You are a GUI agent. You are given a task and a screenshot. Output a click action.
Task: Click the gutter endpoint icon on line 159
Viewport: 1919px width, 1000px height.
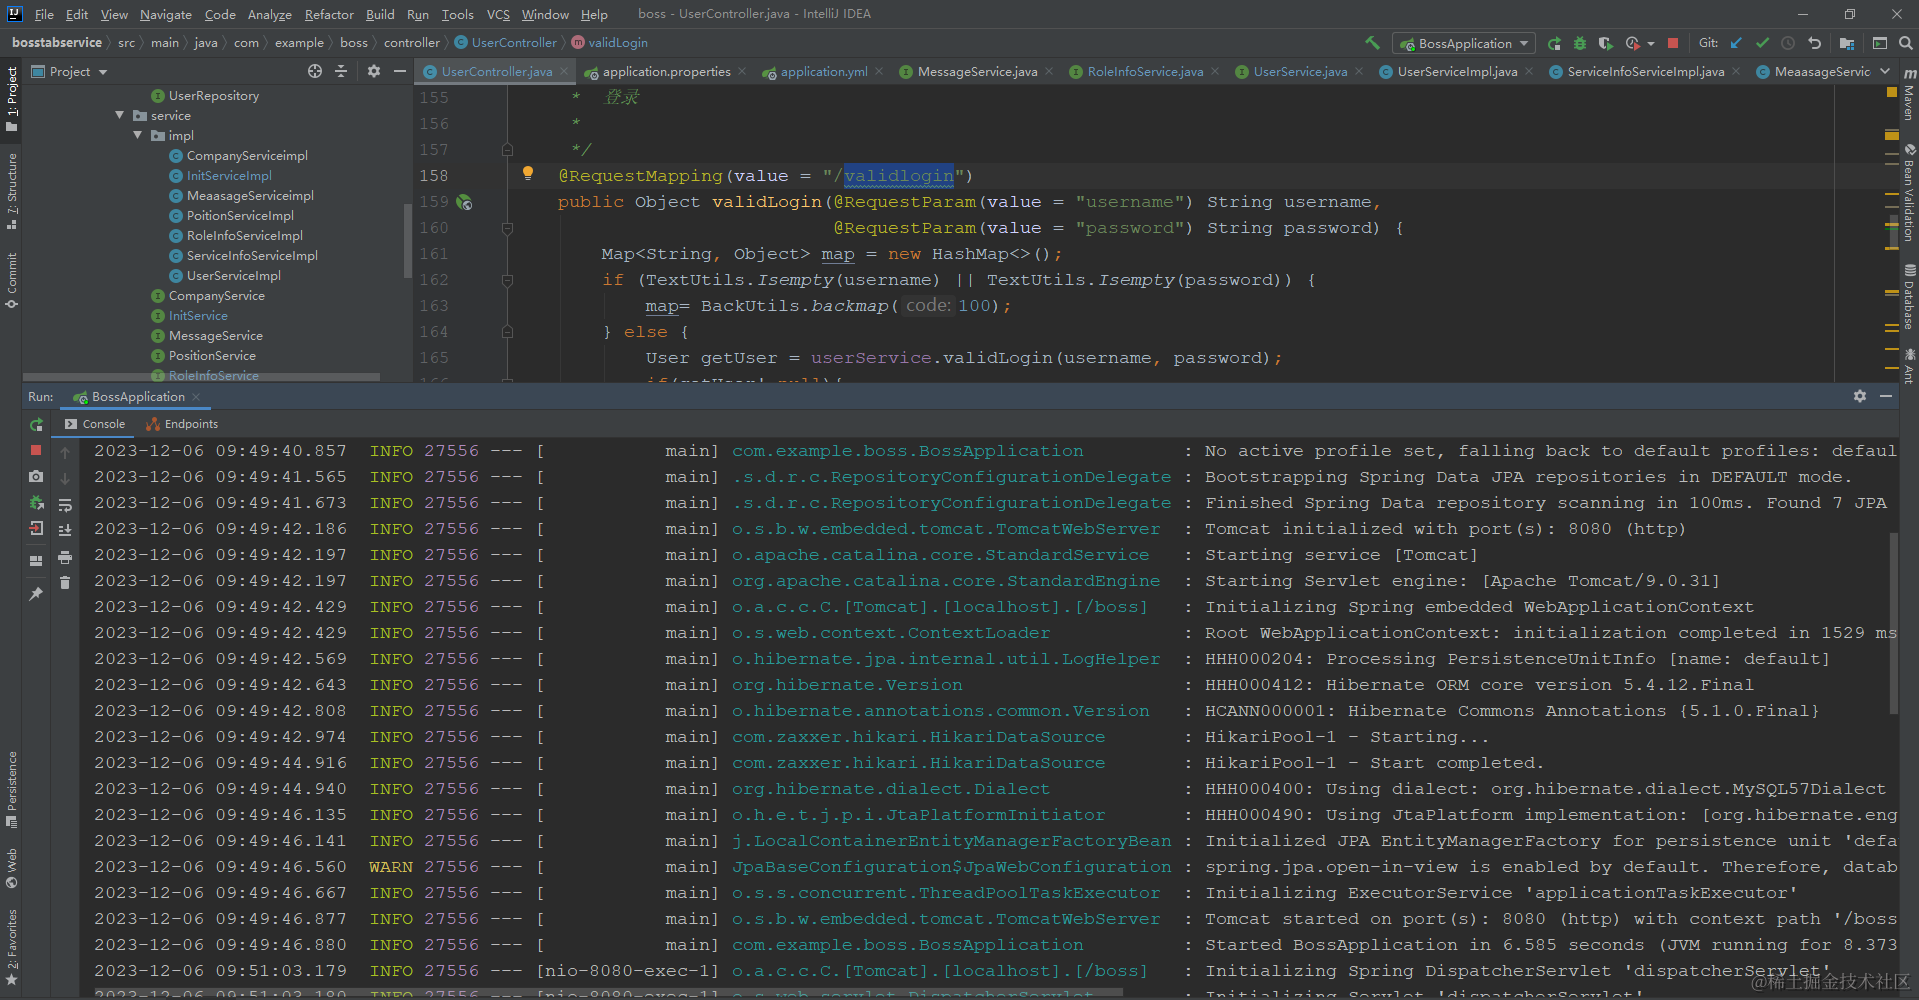coord(464,202)
